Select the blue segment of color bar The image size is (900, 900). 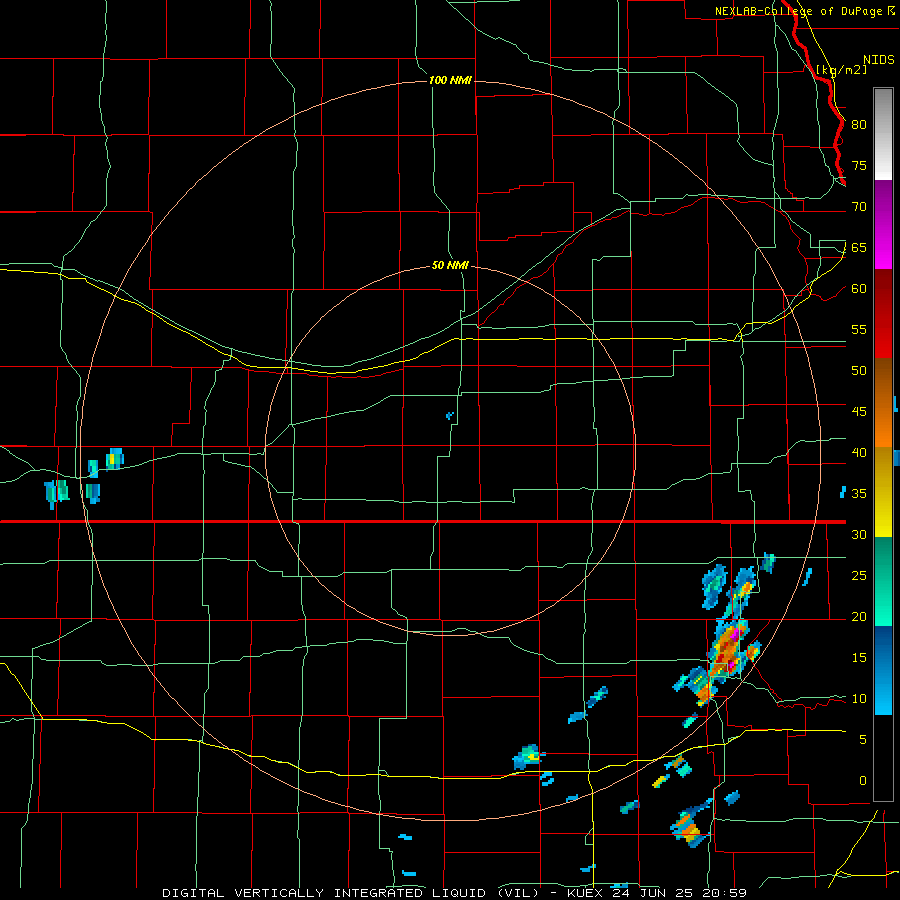[883, 670]
